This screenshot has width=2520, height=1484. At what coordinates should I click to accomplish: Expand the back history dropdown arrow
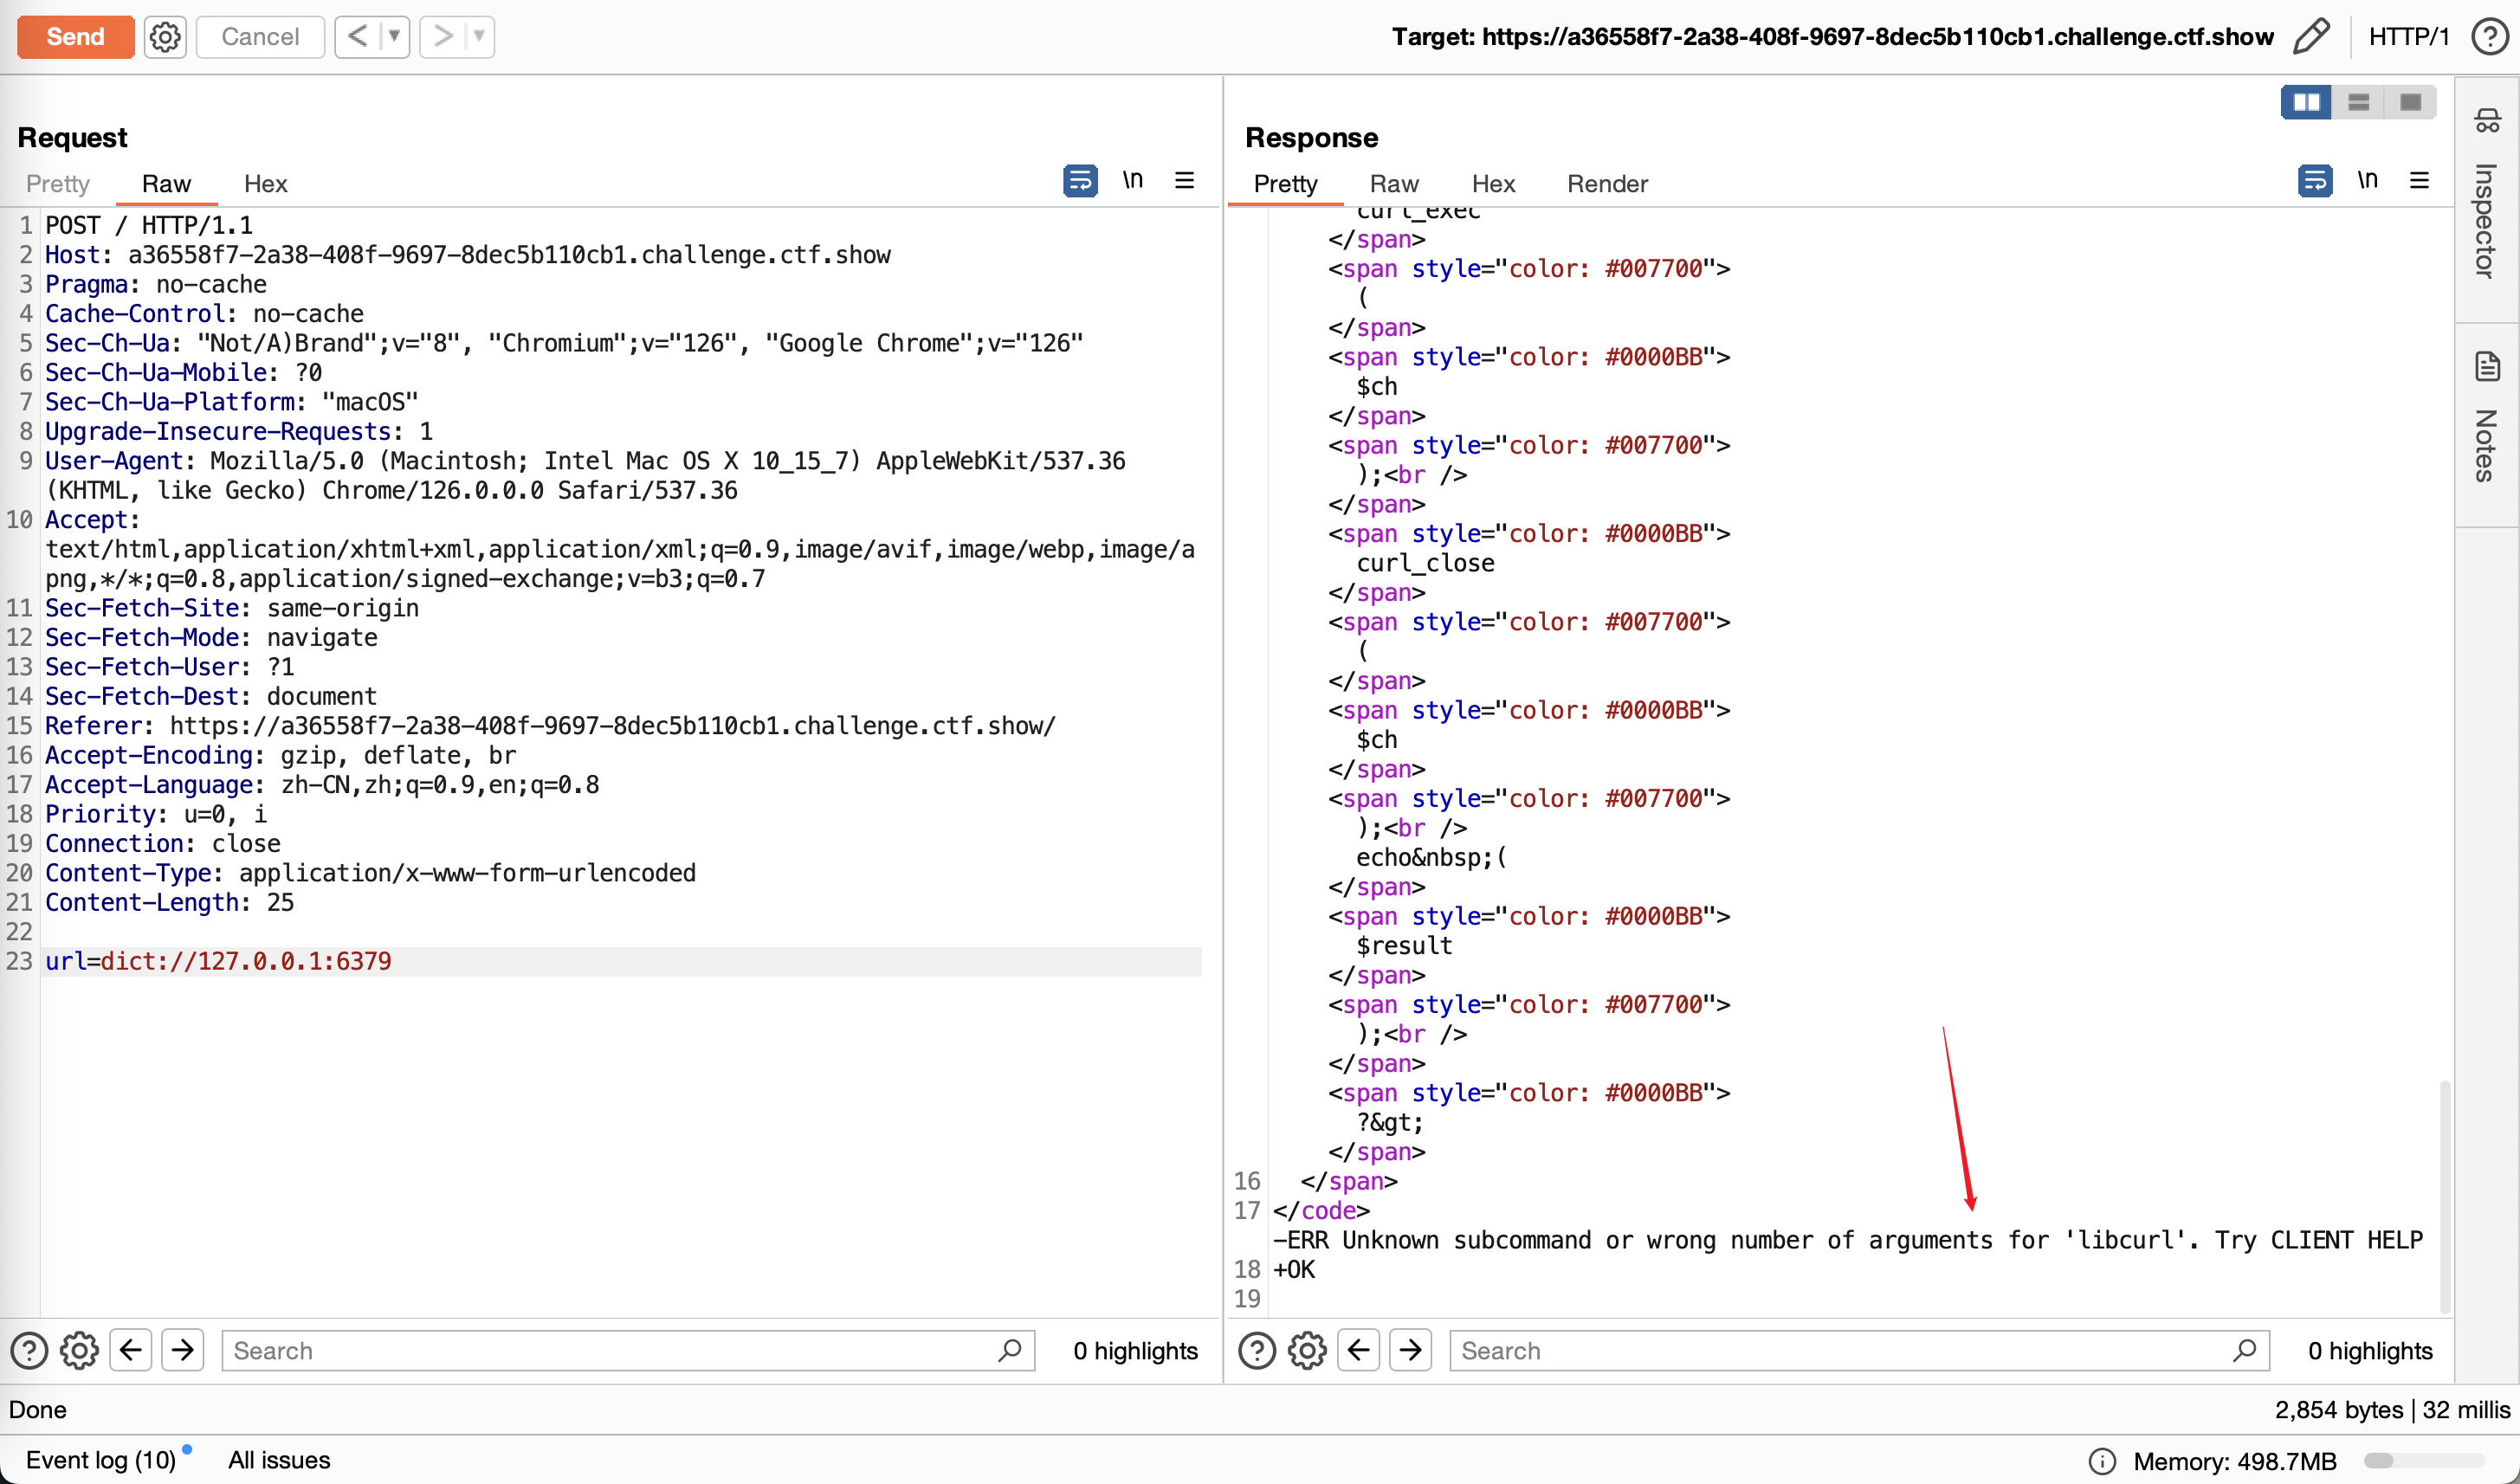[395, 37]
